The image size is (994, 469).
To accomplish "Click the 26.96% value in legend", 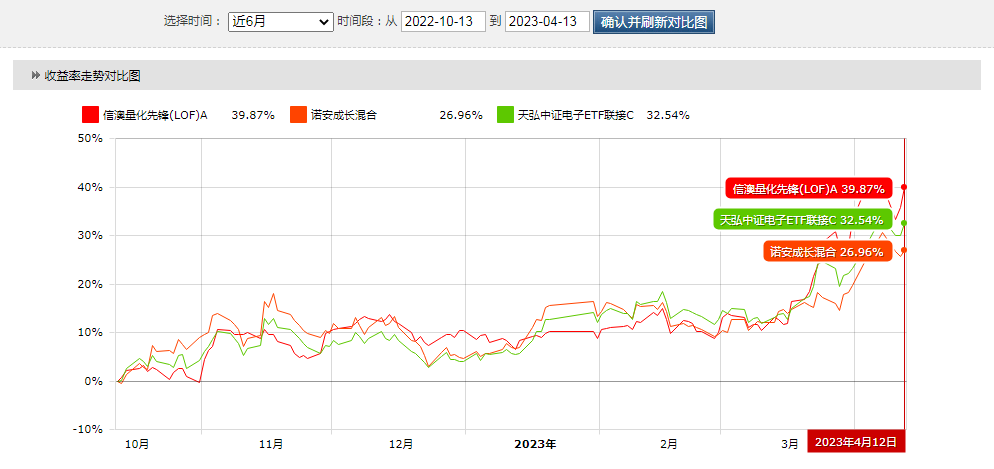I will [461, 115].
